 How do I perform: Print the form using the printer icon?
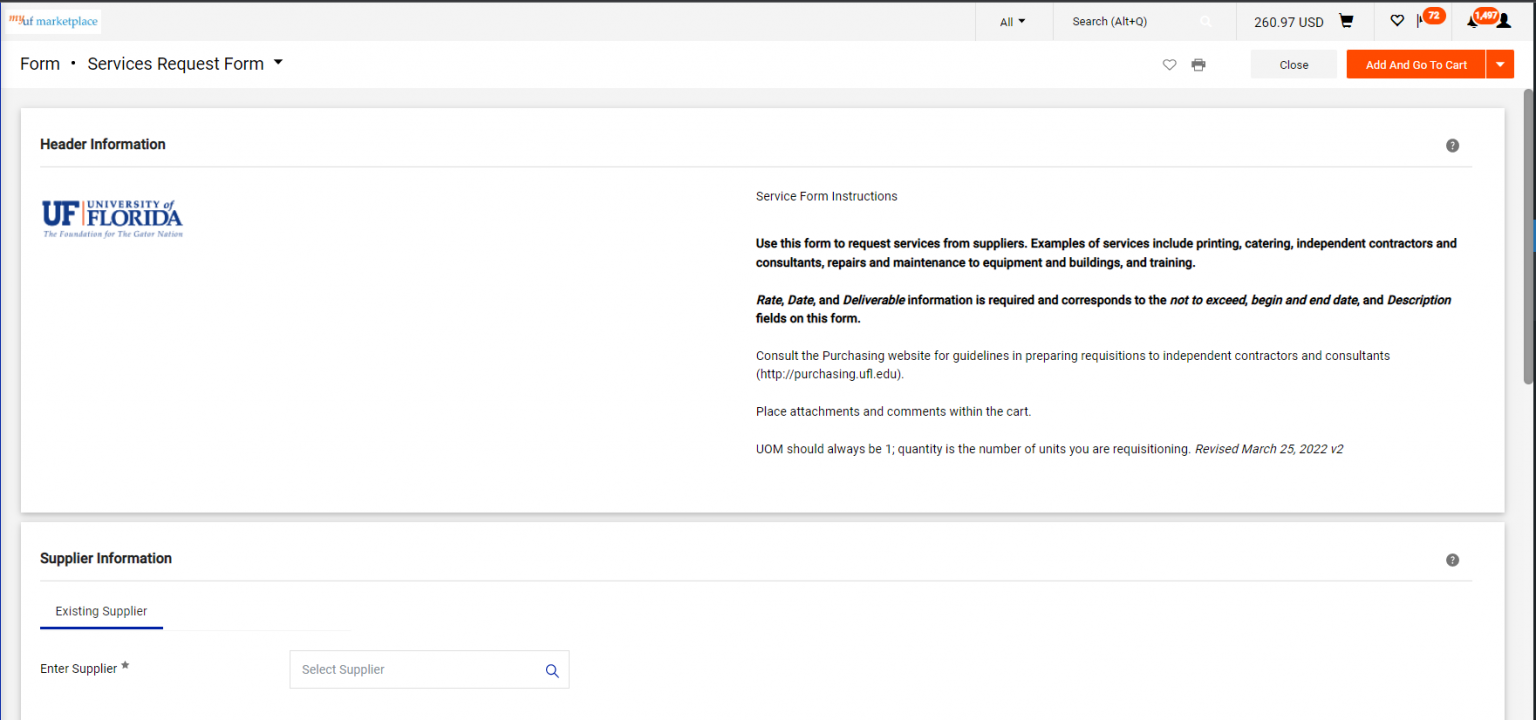[x=1198, y=64]
